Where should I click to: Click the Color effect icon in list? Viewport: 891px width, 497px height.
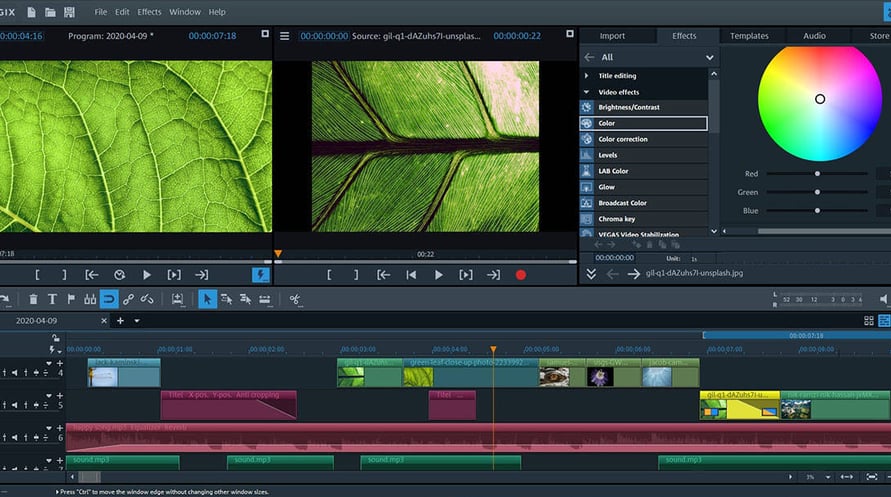click(586, 123)
